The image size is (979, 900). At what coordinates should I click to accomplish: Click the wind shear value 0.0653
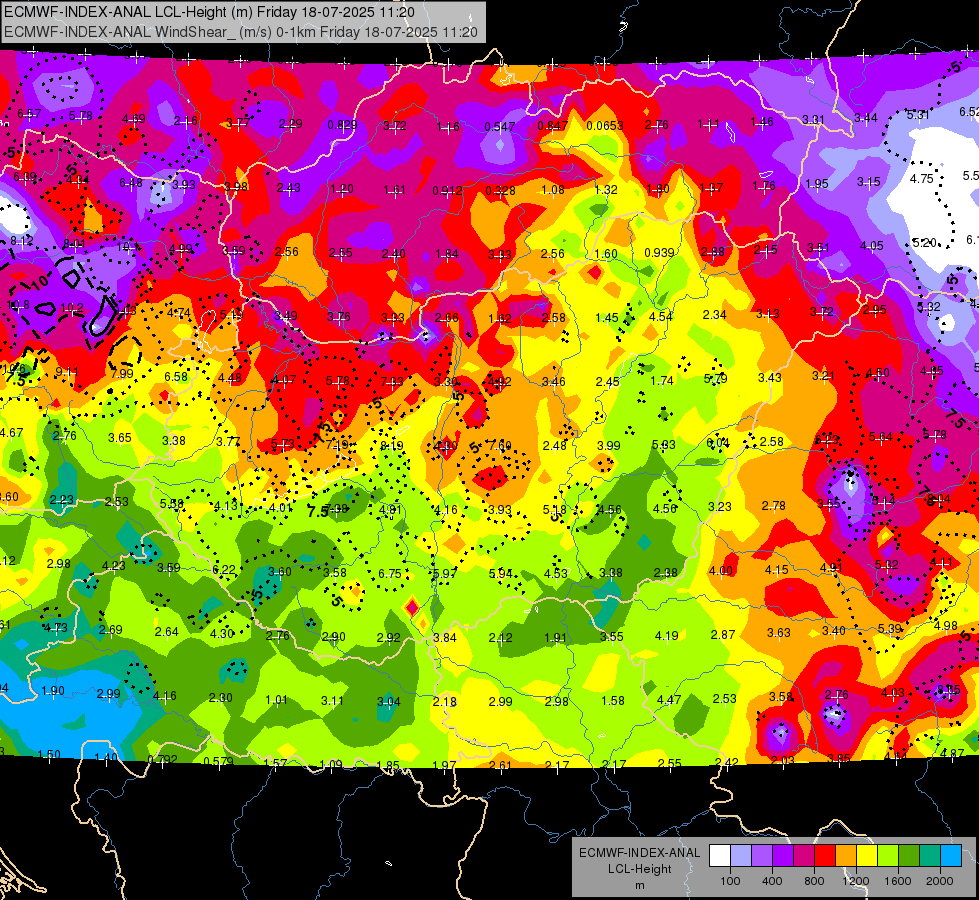tap(604, 126)
